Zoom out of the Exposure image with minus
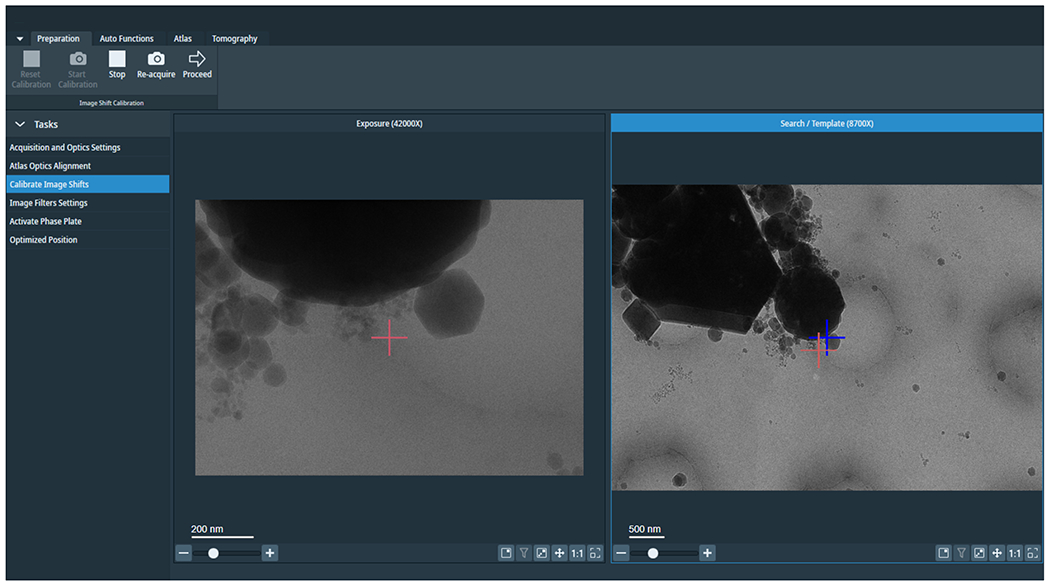The height and width of the screenshot is (585, 1050). pos(184,553)
